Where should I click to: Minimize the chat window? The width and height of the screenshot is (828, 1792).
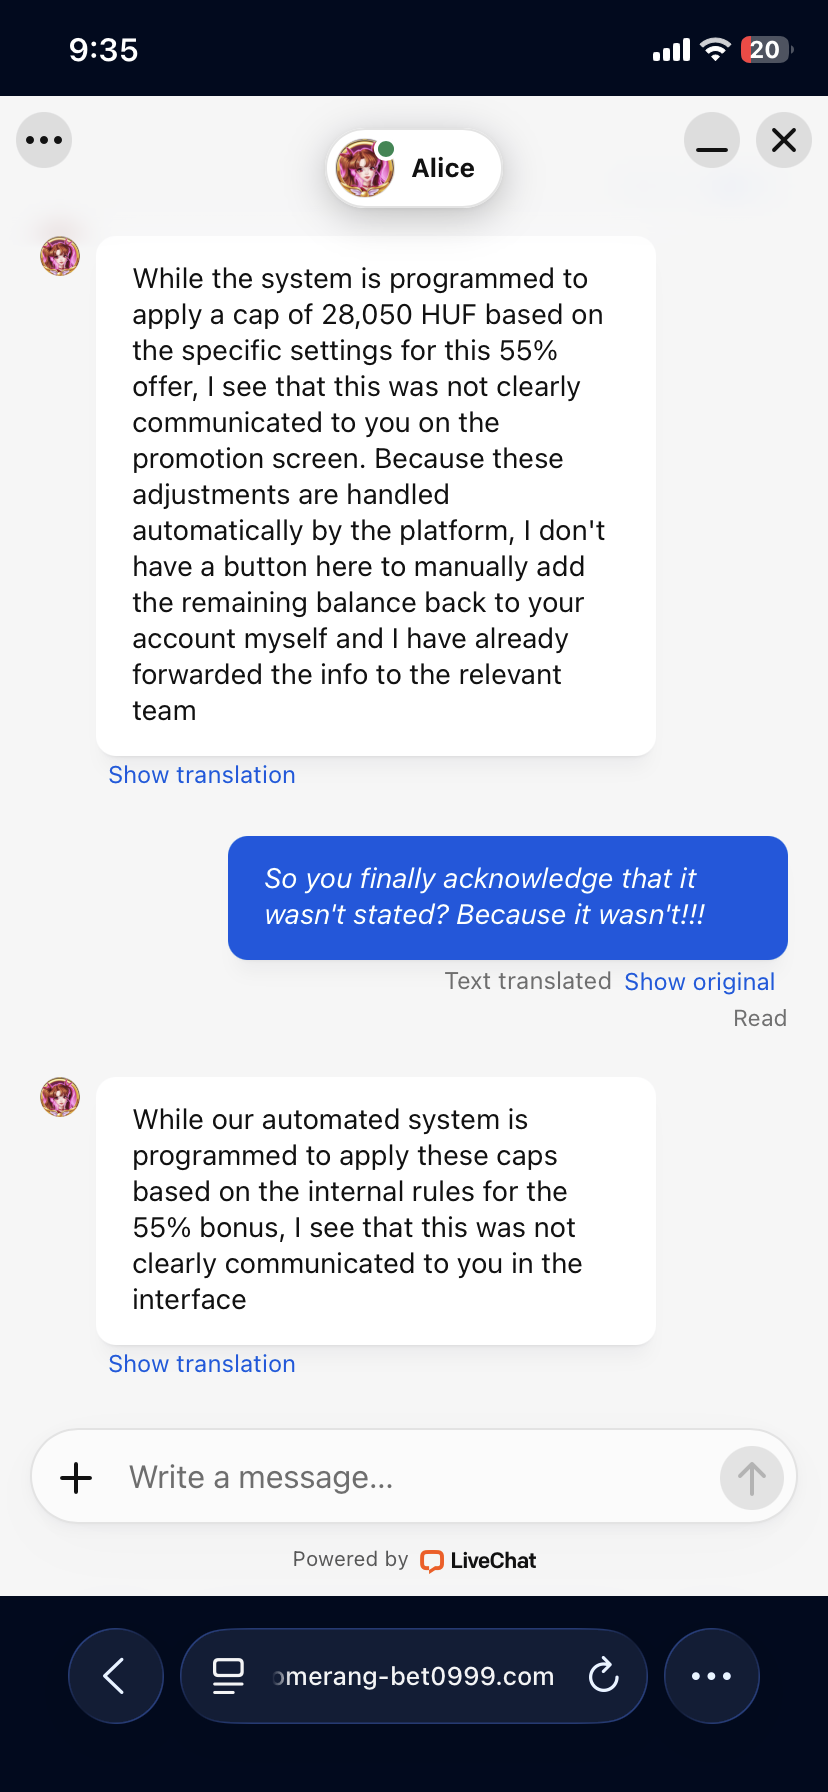point(712,140)
